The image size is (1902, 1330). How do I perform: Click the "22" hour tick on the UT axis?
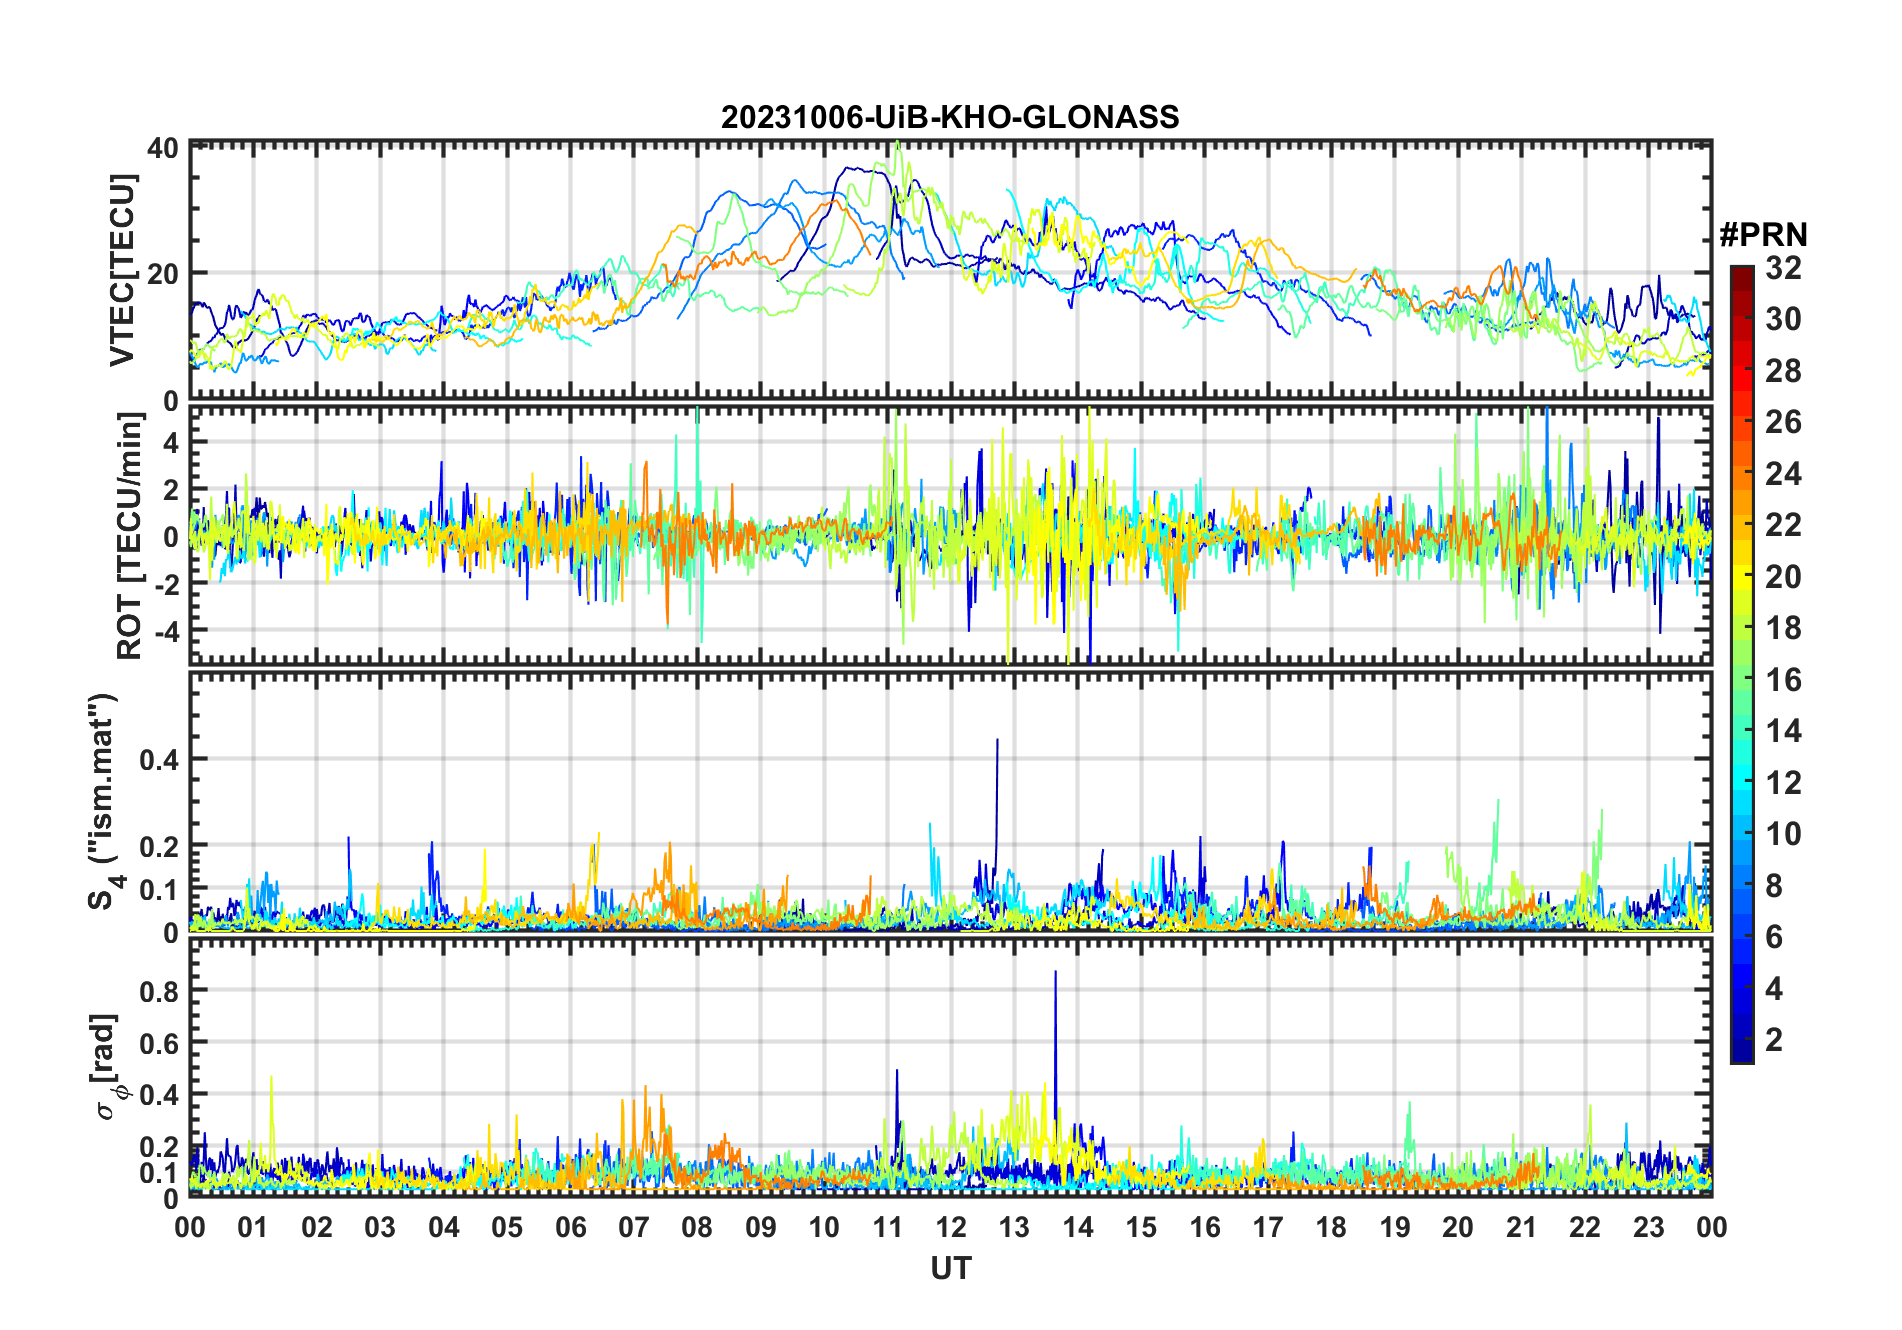(1584, 1227)
